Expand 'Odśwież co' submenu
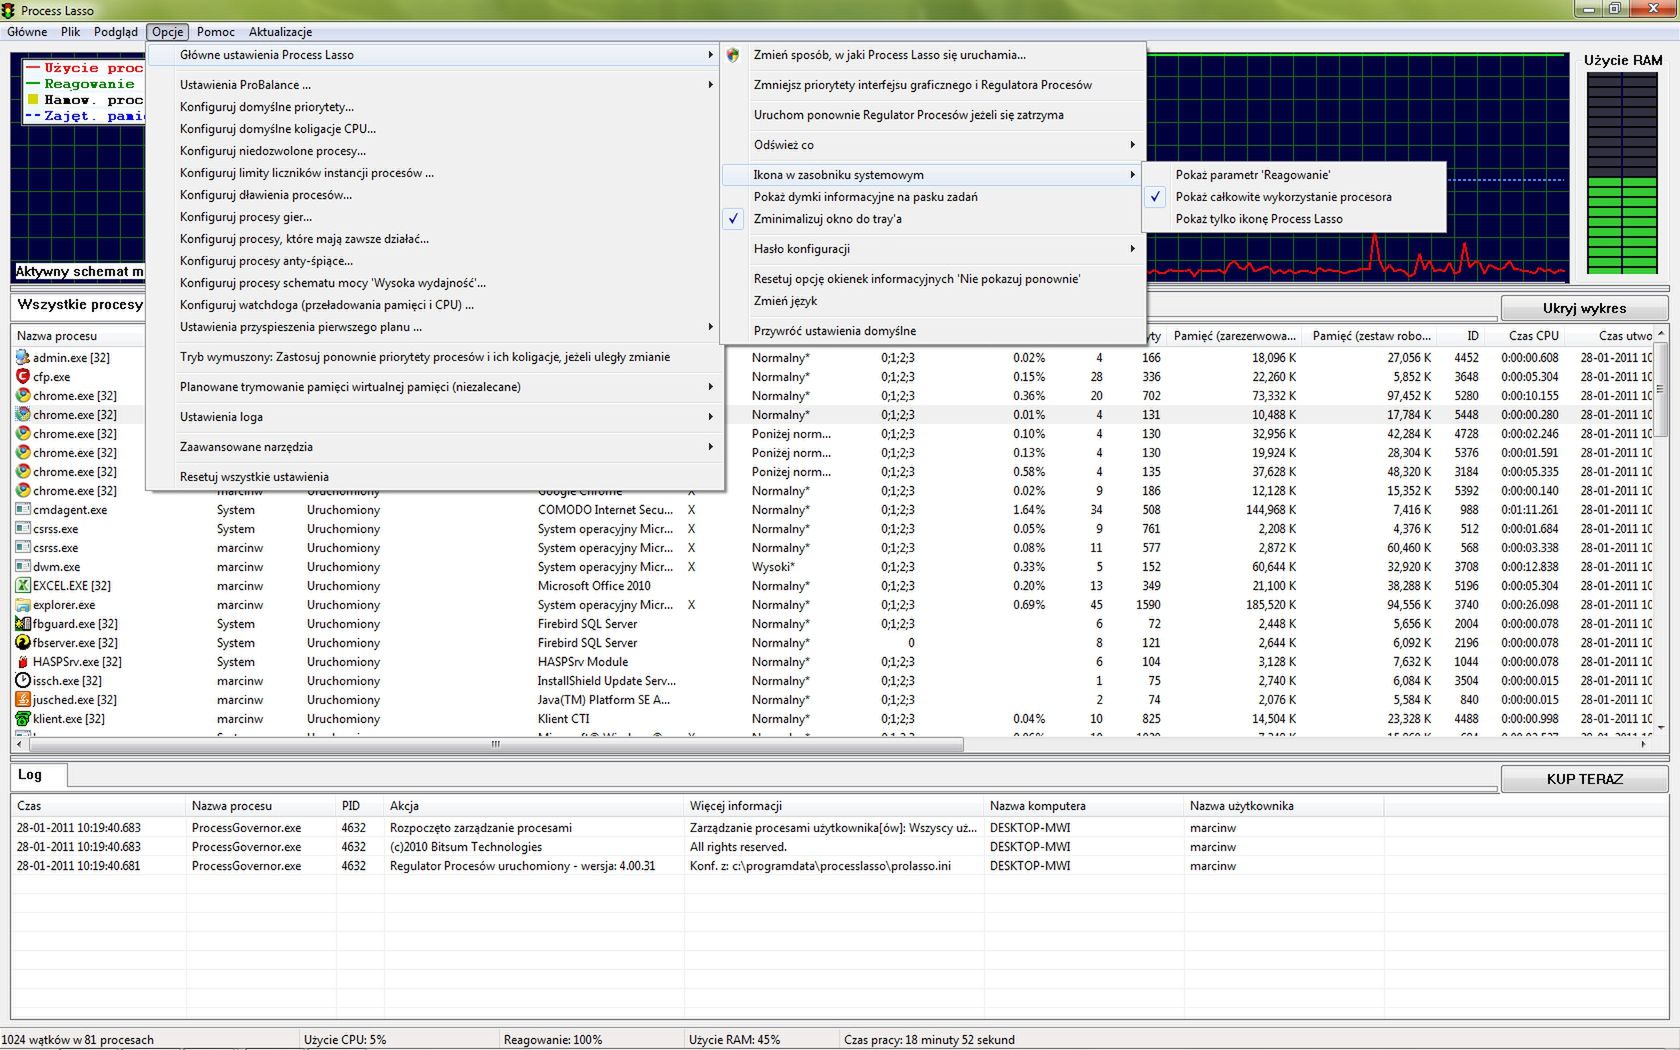 (x=933, y=145)
